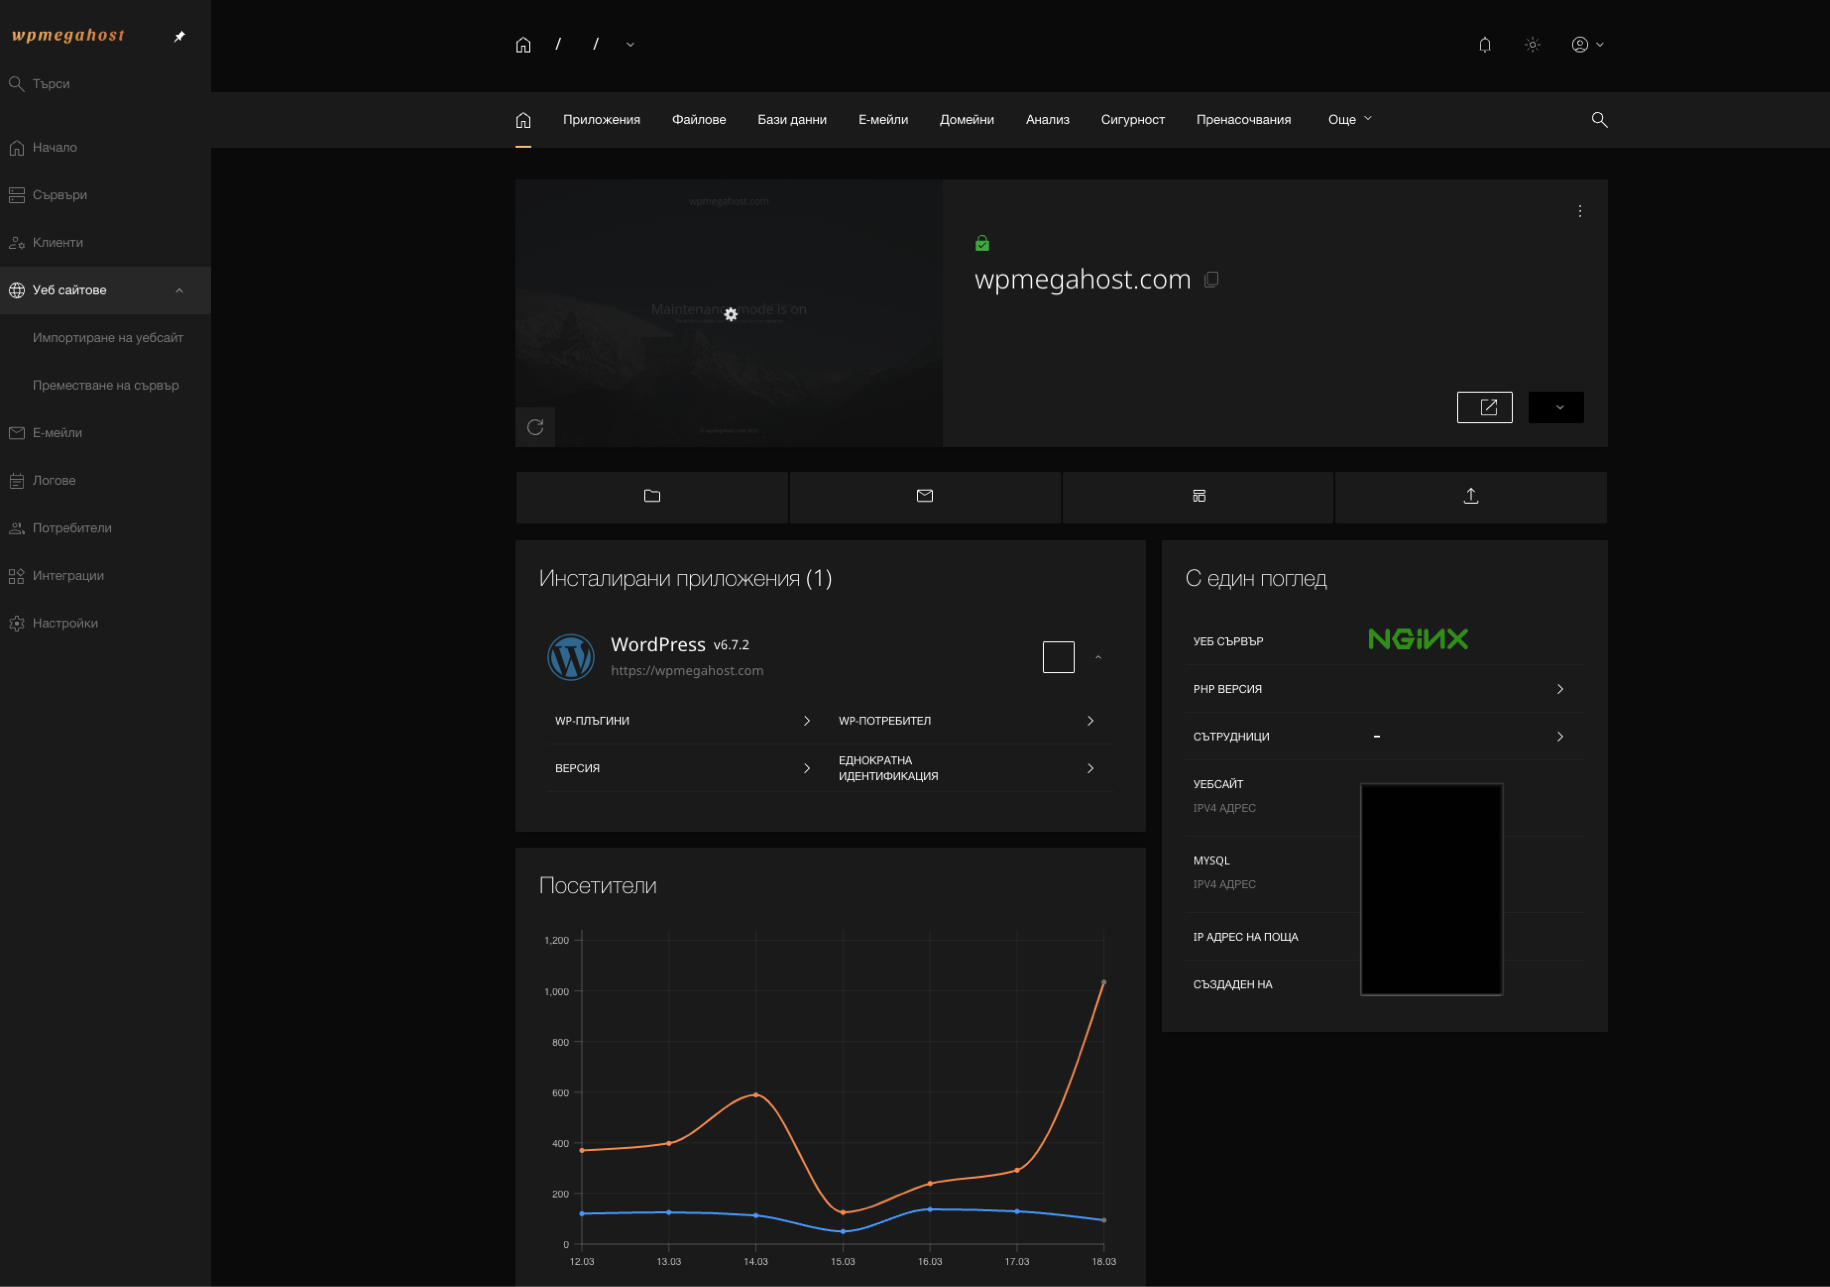
Task: Click the wpmegahost logo
Action: click(x=68, y=36)
